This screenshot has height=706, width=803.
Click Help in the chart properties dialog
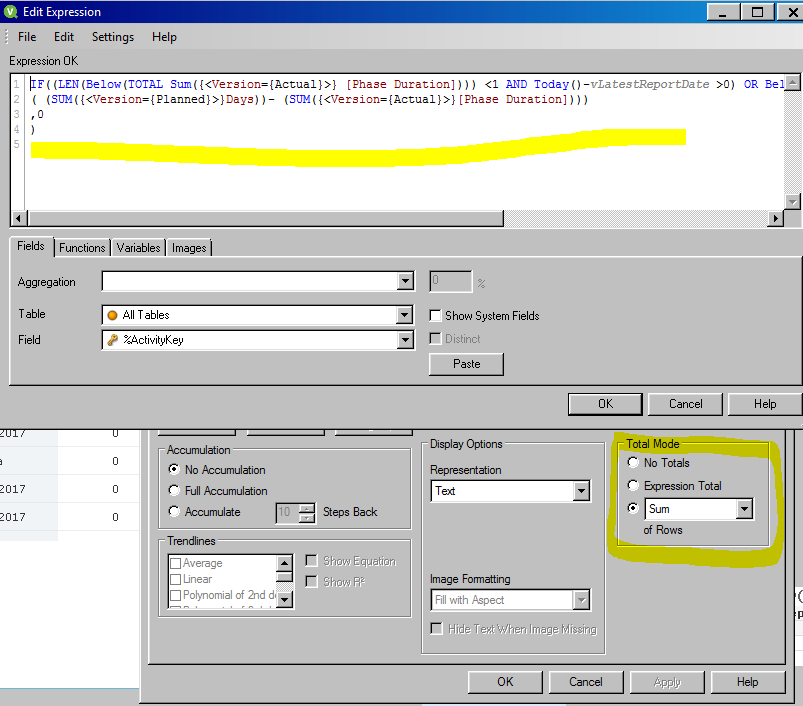[748, 682]
